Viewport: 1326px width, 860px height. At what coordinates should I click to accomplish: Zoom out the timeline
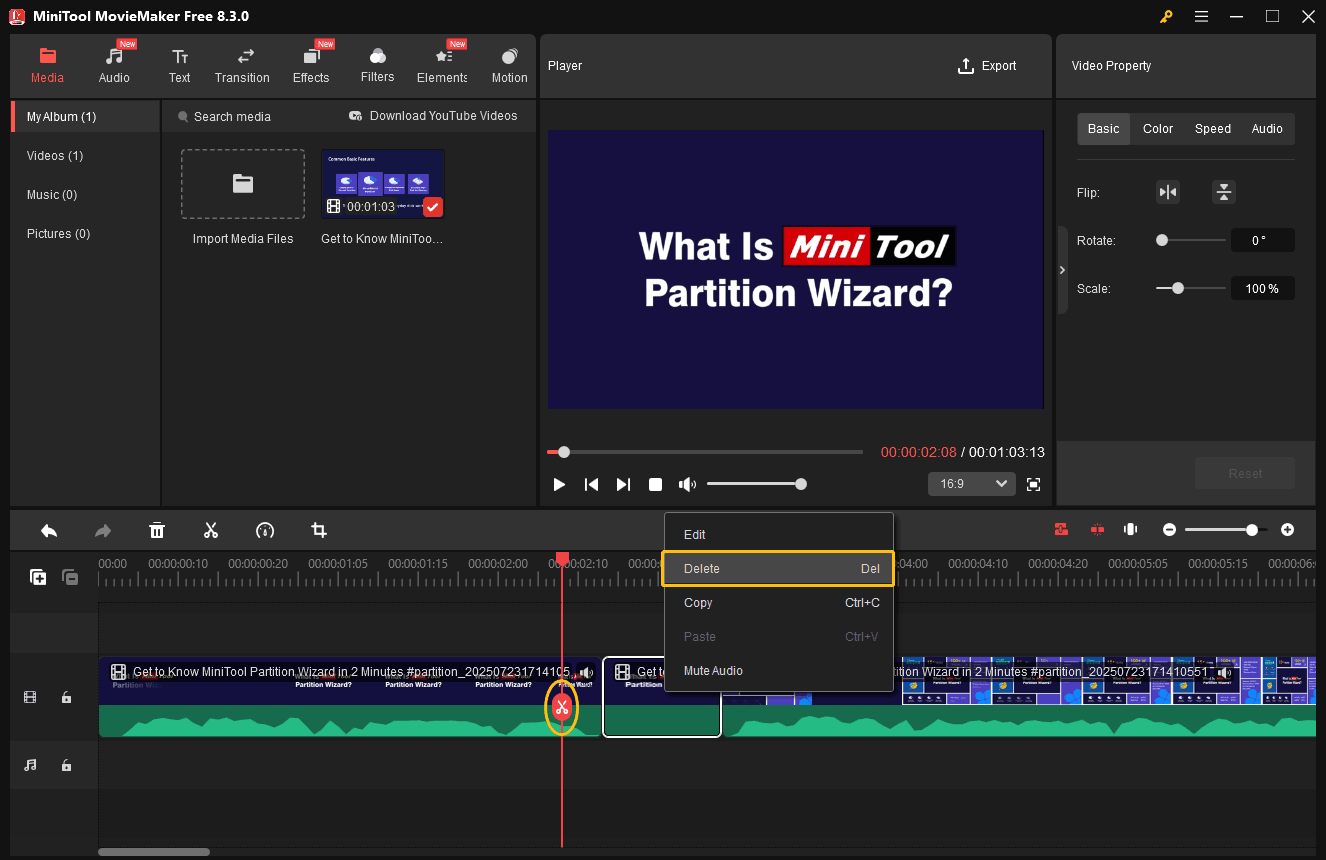(1169, 530)
